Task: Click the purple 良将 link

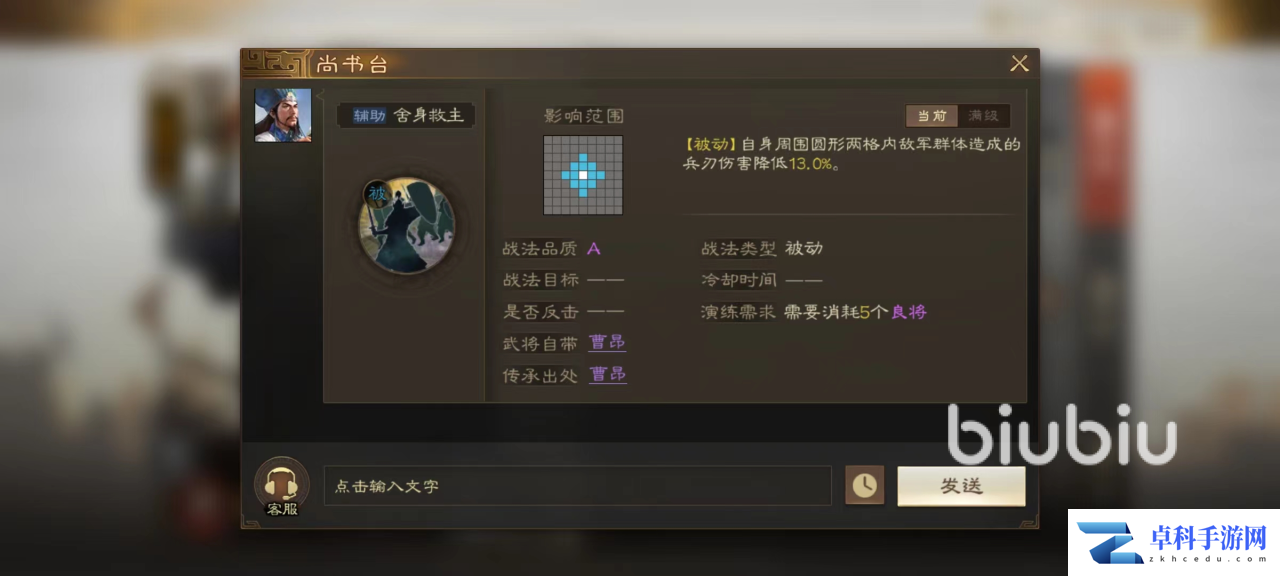Action: click(x=909, y=312)
